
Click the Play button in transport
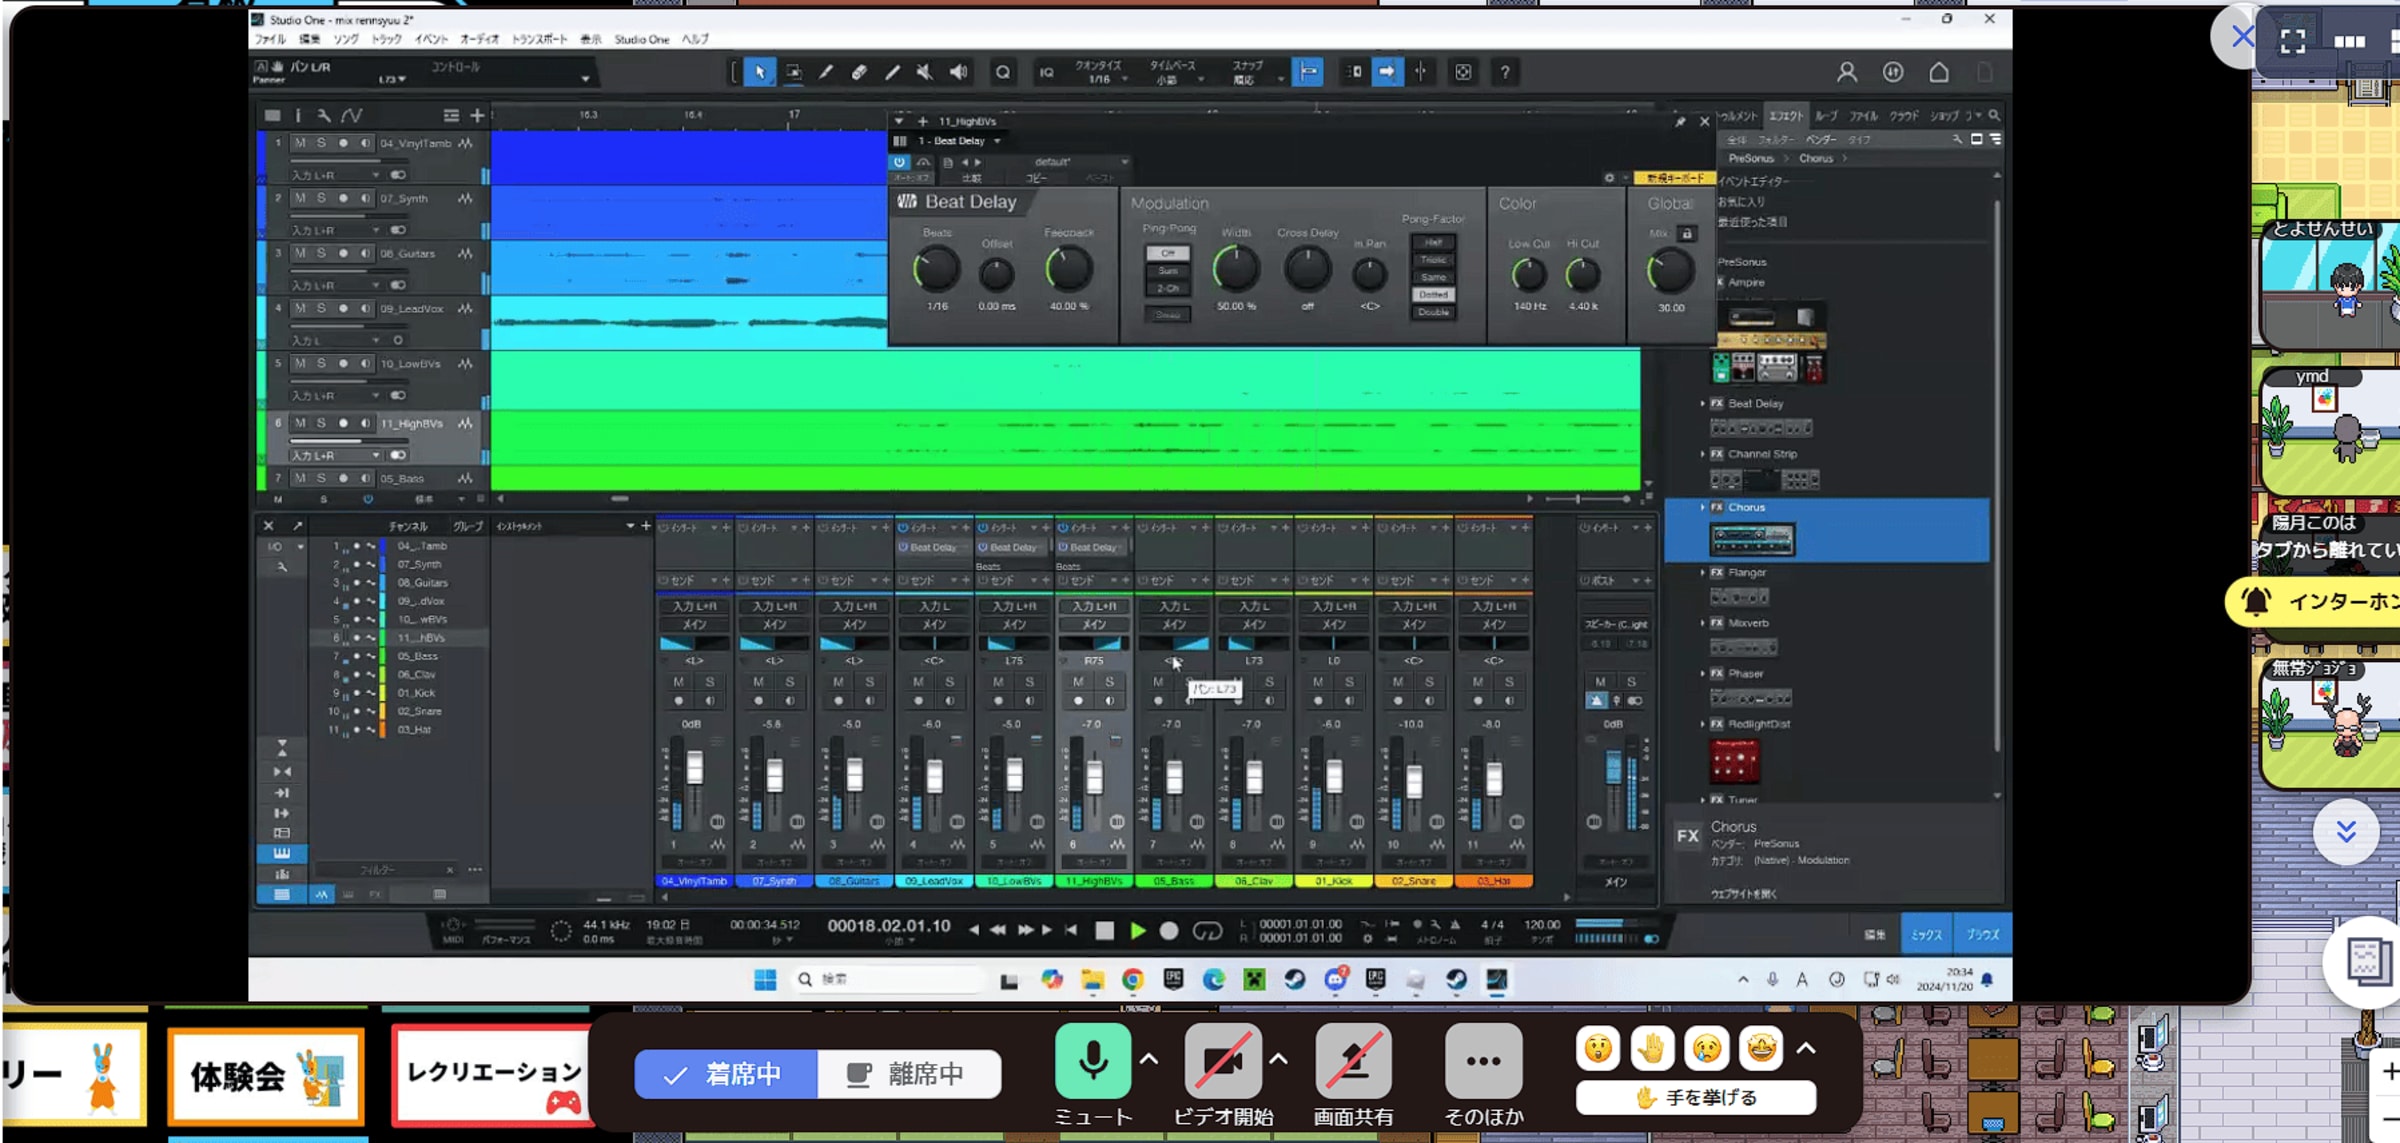click(1137, 931)
